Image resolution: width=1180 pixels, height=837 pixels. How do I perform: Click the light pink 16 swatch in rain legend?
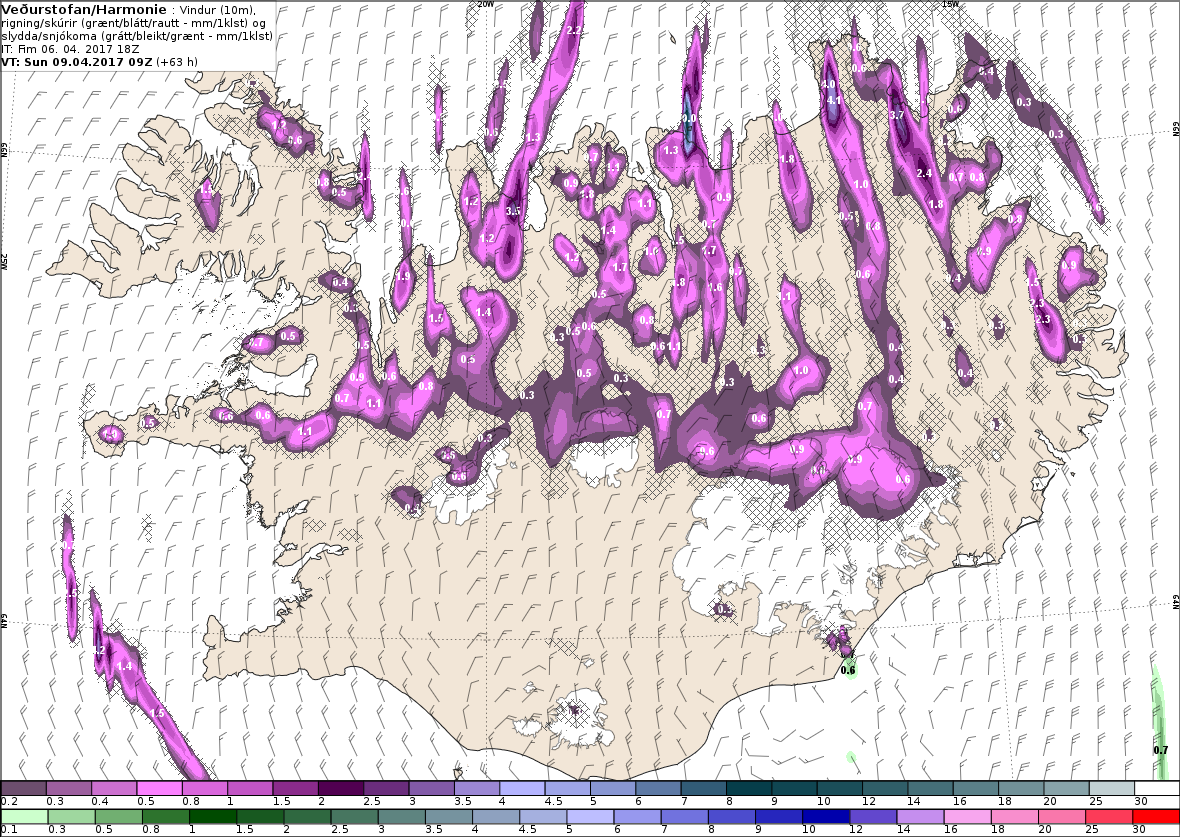[x=967, y=816]
